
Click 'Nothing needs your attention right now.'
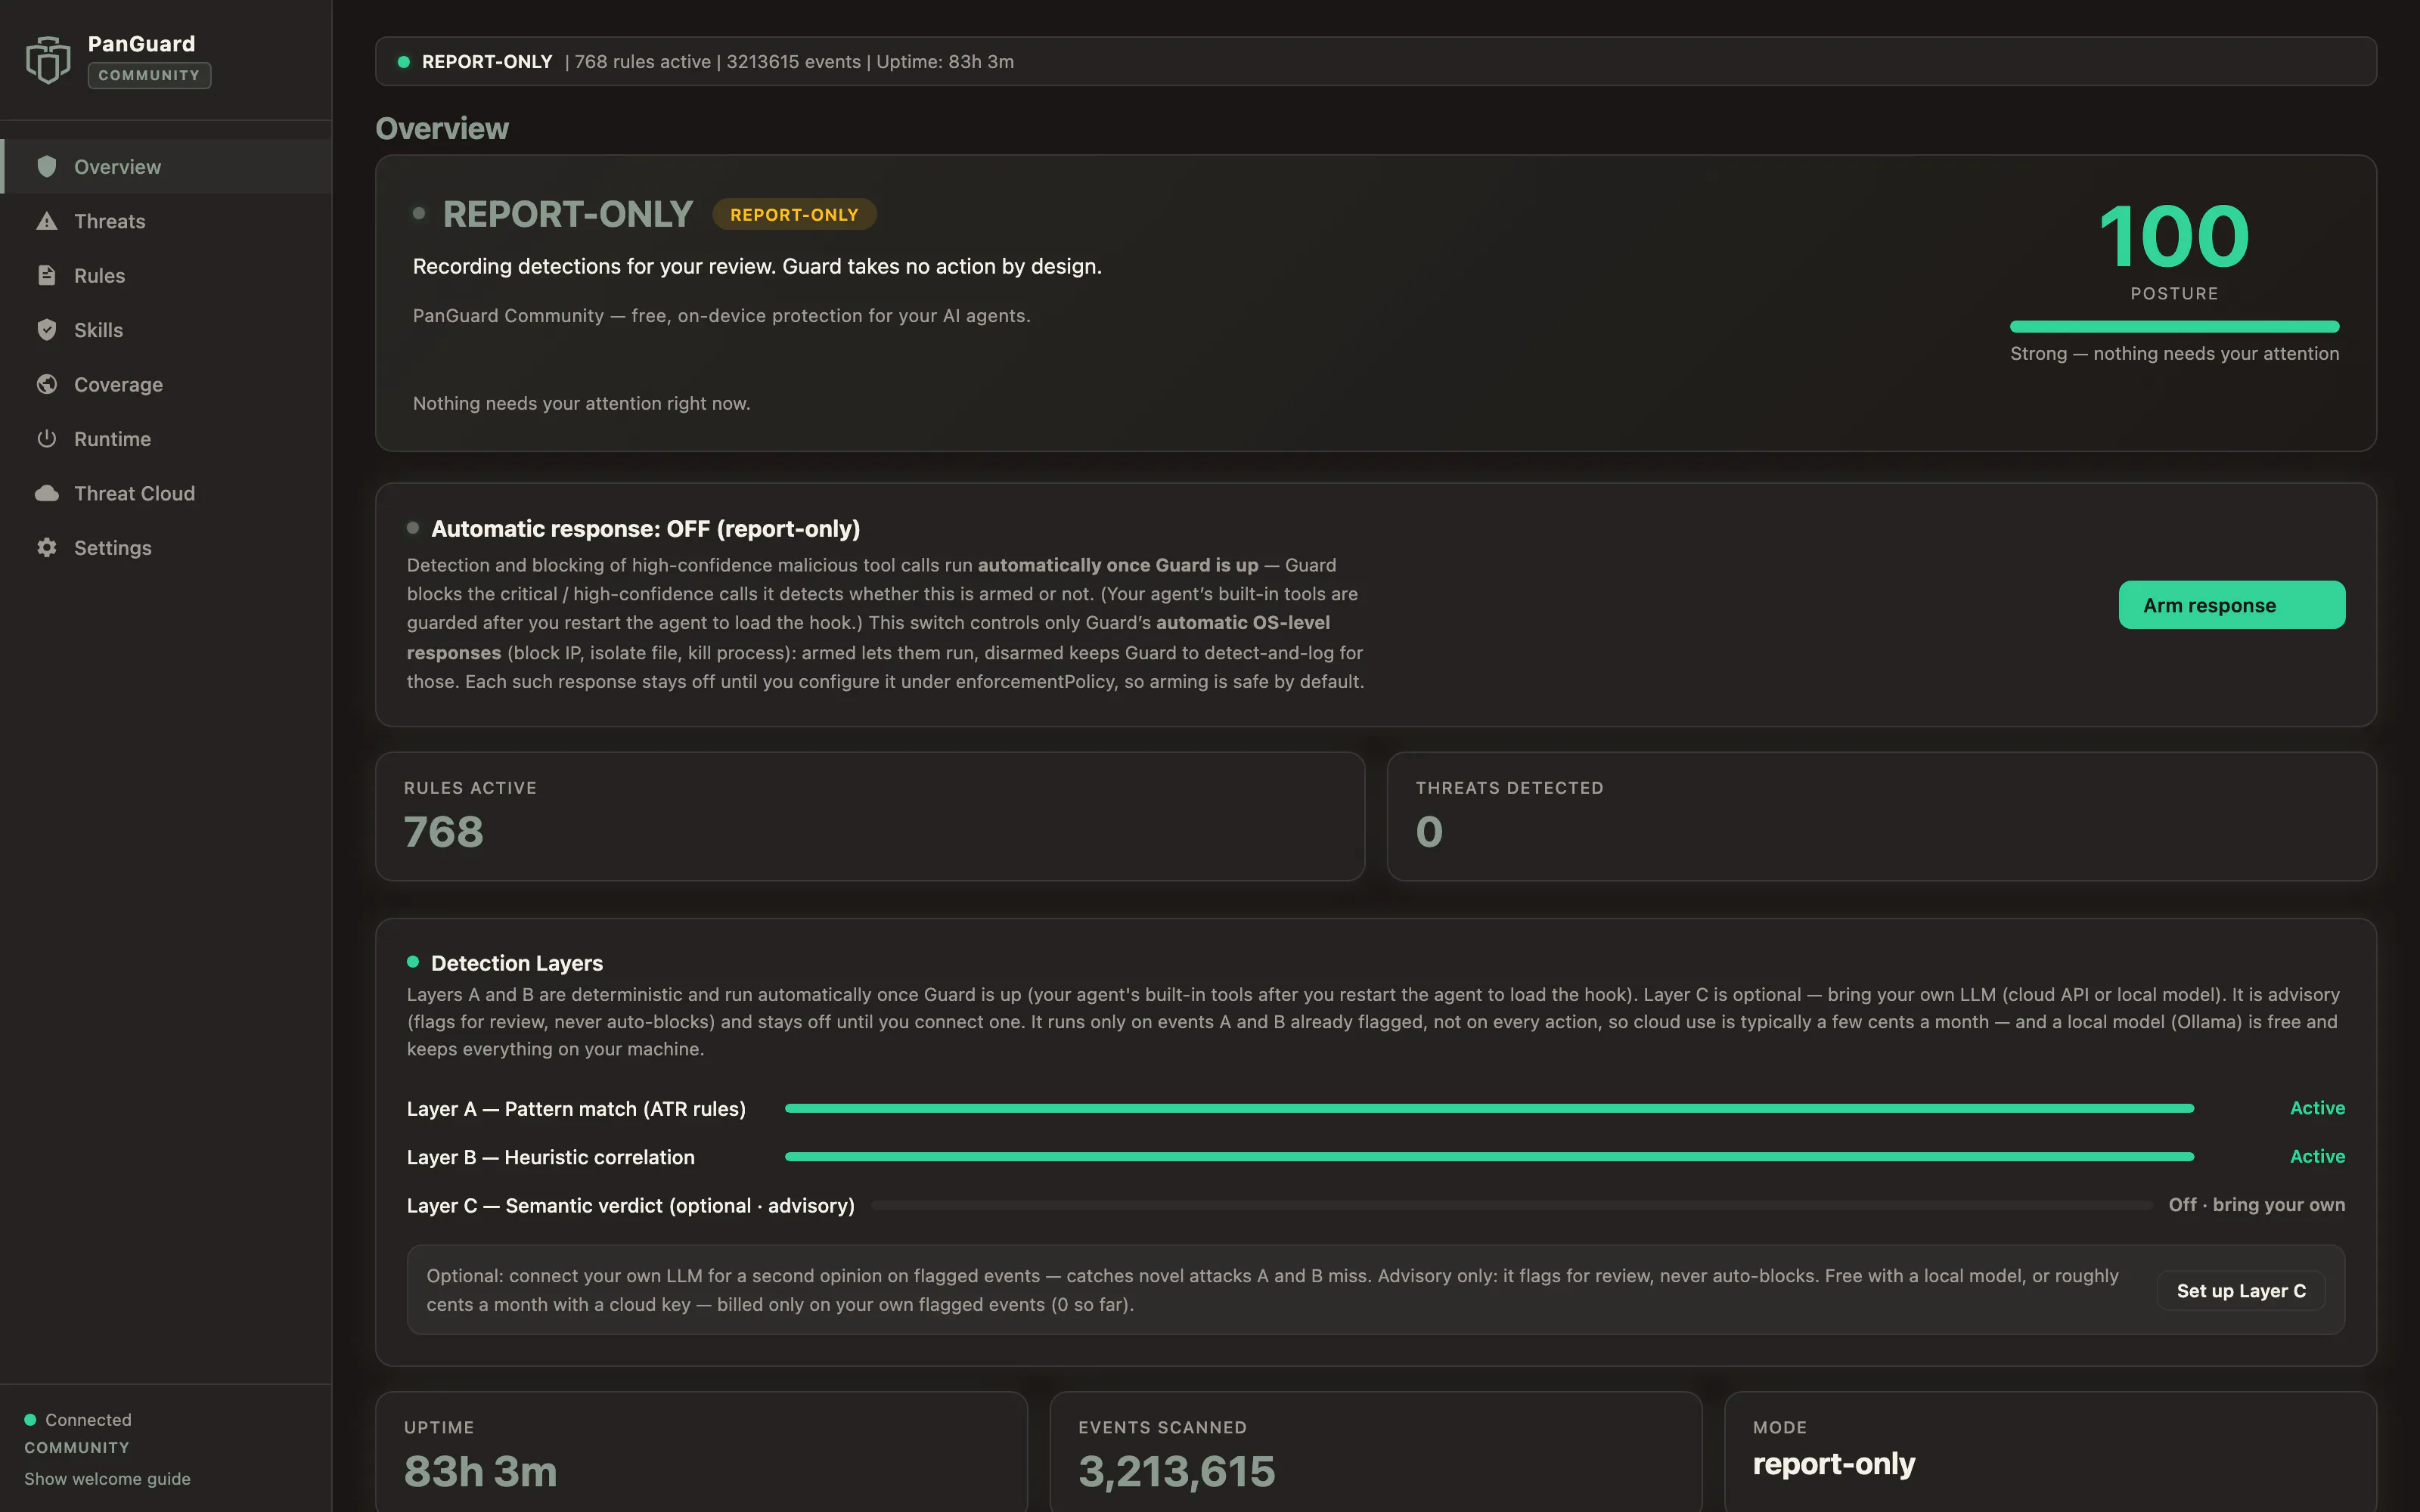(581, 403)
